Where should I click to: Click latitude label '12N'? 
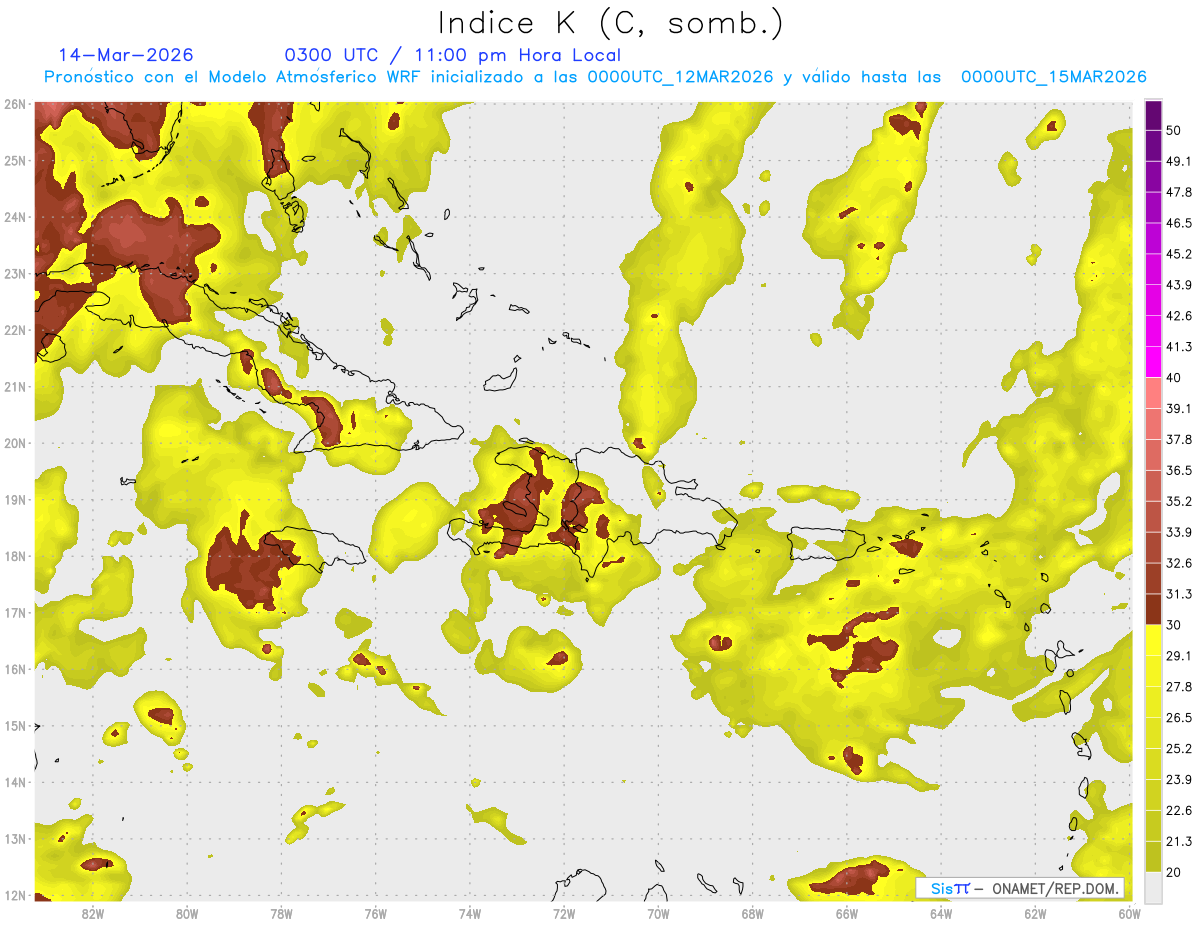point(14,895)
